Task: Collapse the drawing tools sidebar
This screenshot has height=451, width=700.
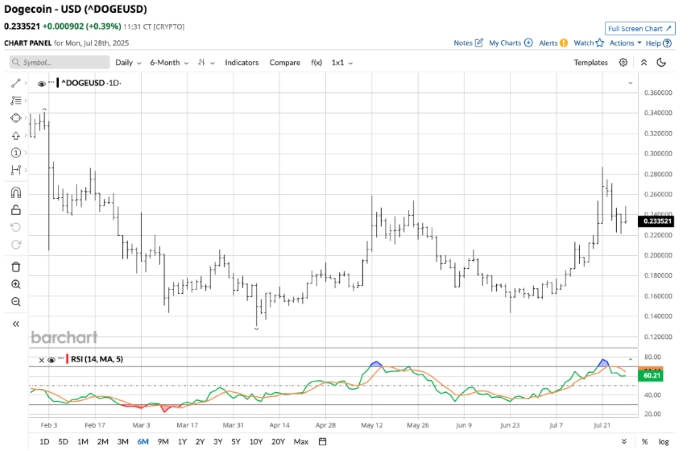Action: click(16, 324)
